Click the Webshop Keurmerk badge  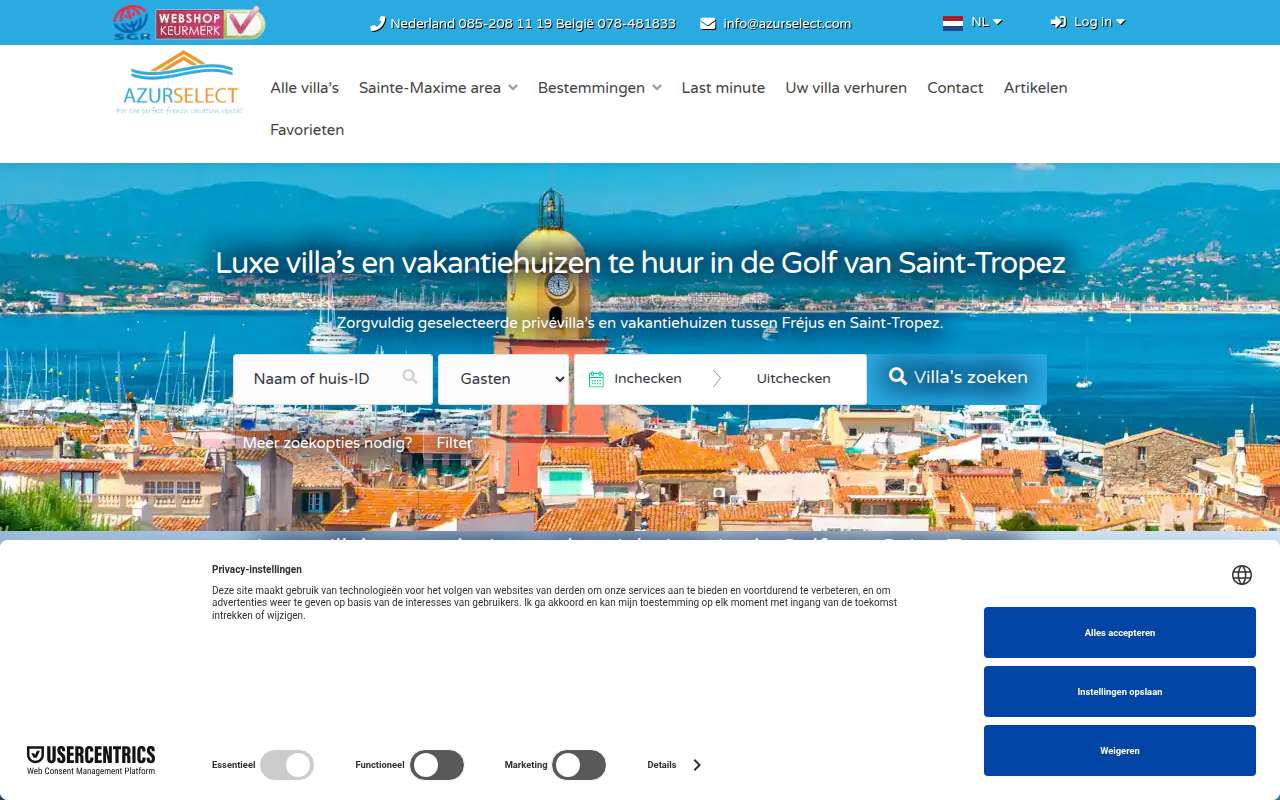[210, 22]
